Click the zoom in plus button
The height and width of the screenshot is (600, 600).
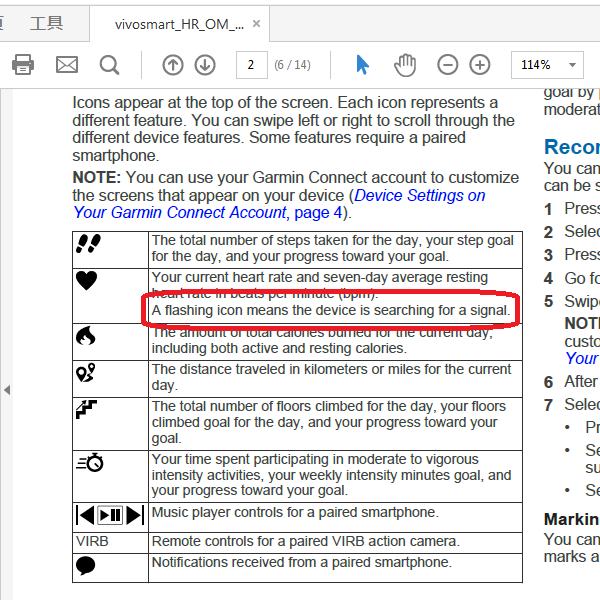480,65
